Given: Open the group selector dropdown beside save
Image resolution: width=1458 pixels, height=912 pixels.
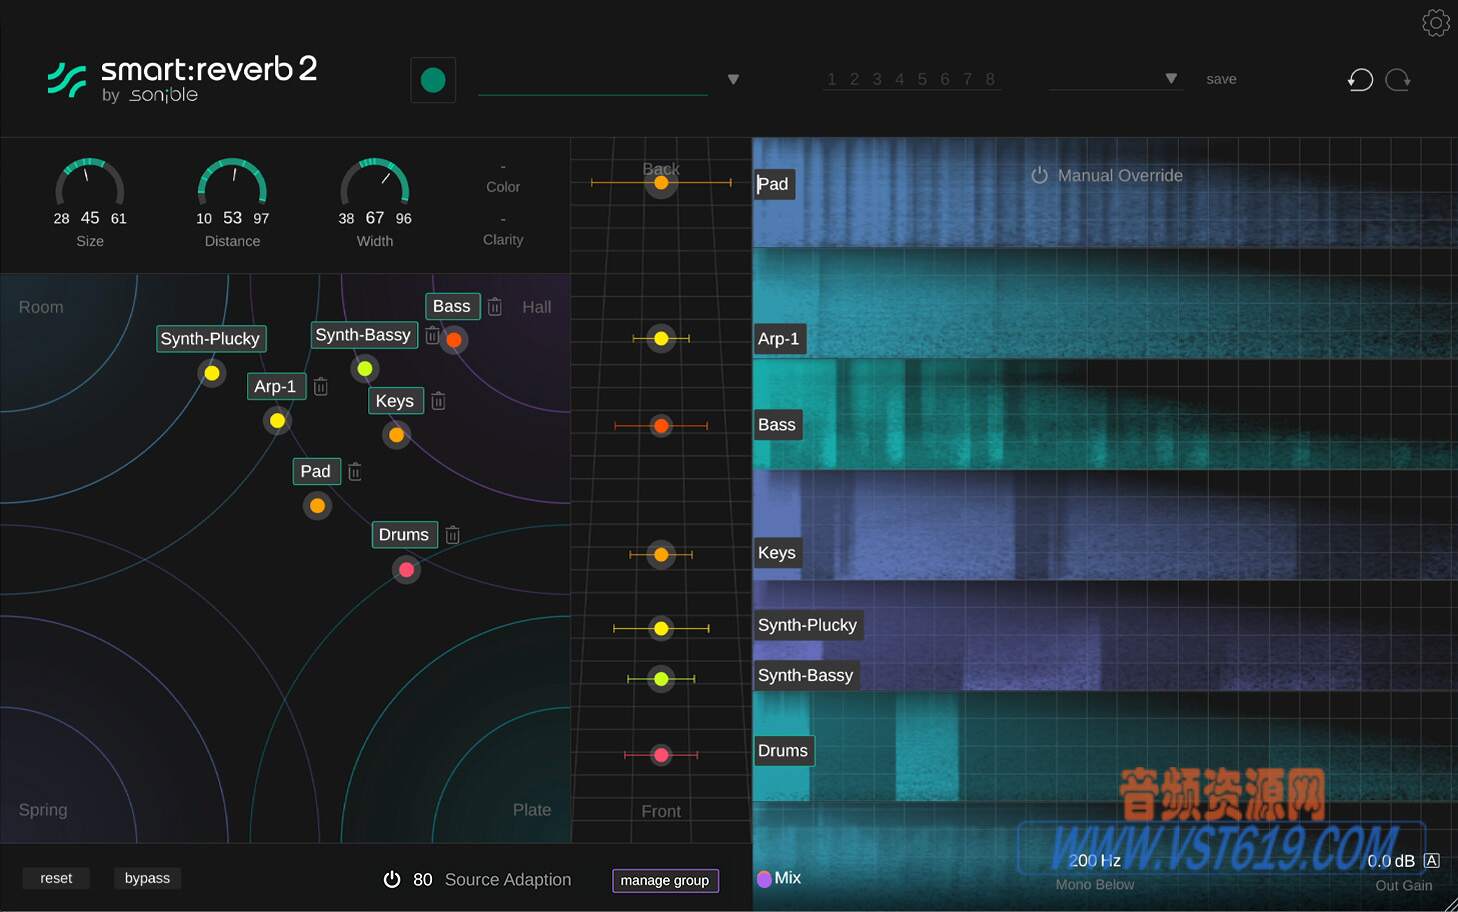Looking at the screenshot, I should (x=1170, y=76).
